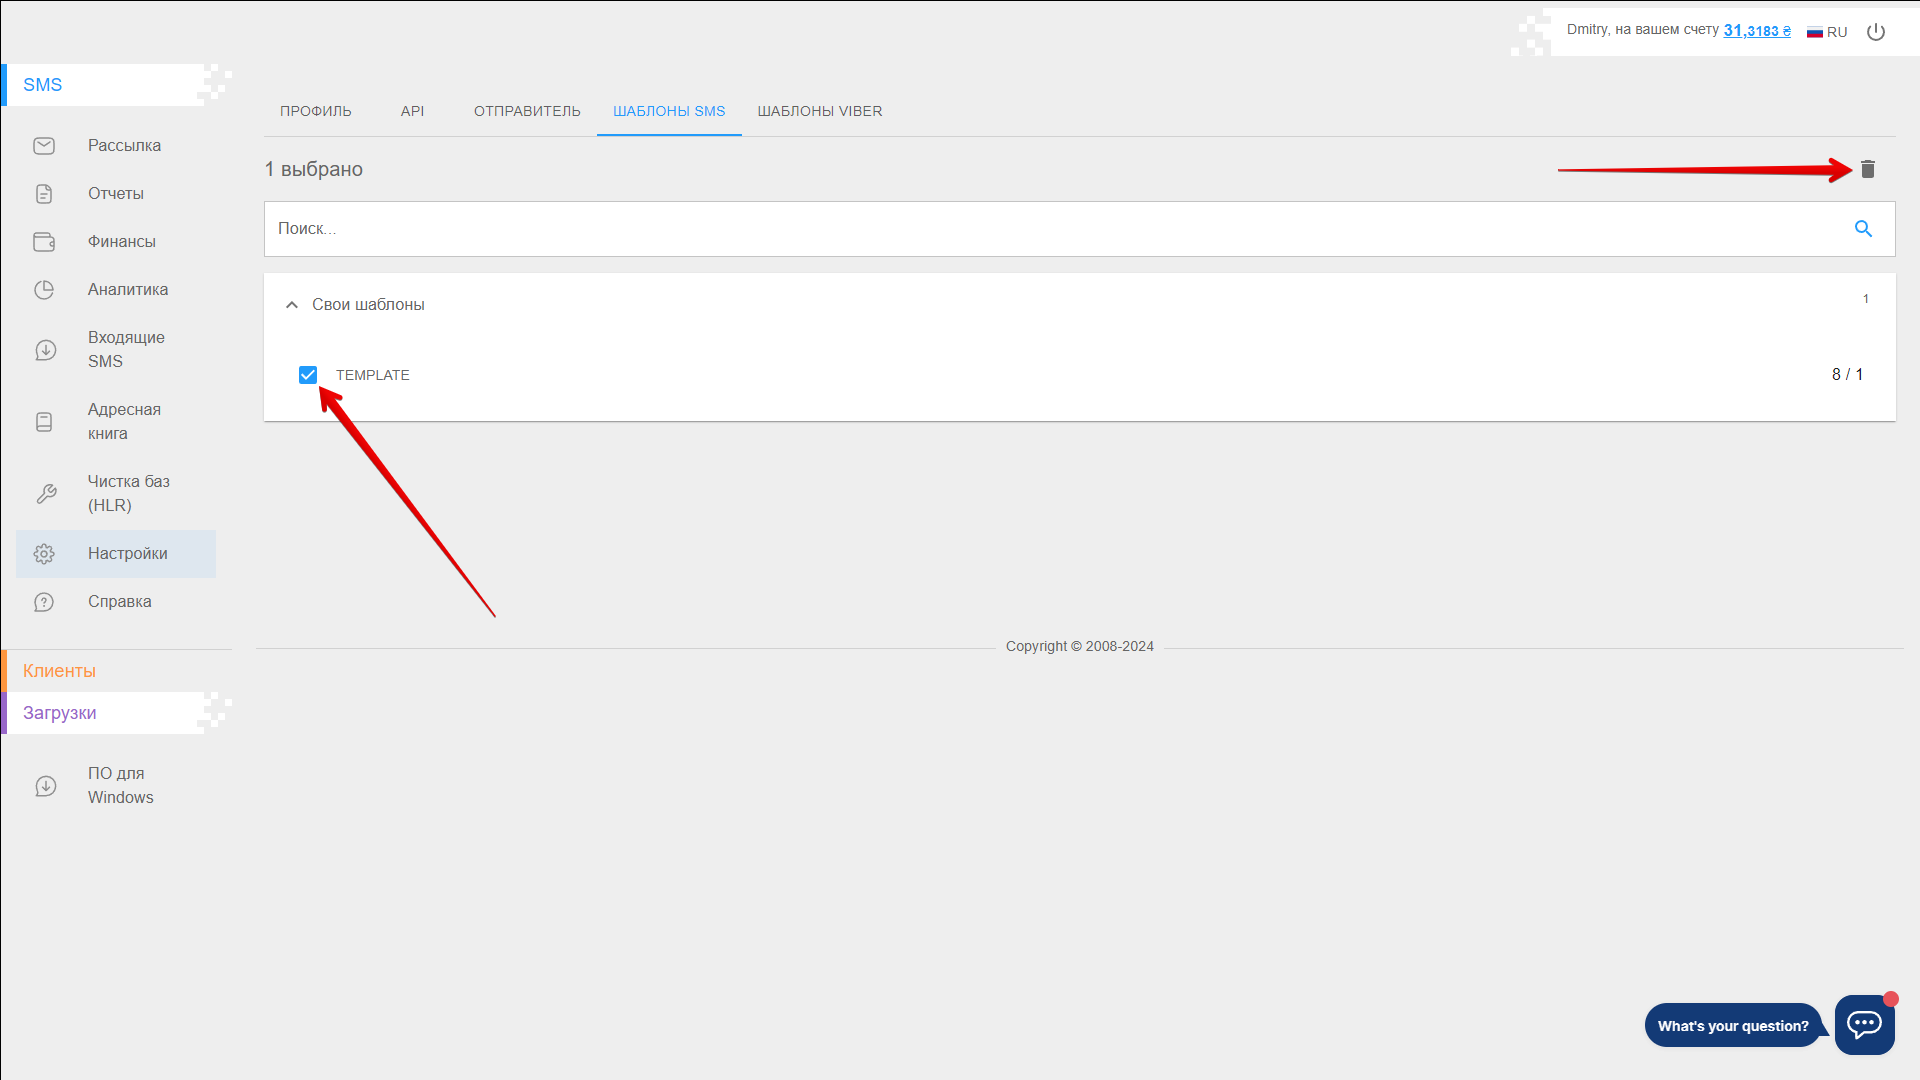Collapse the Загрузки sidebar section
This screenshot has height=1080, width=1920.
coord(60,713)
